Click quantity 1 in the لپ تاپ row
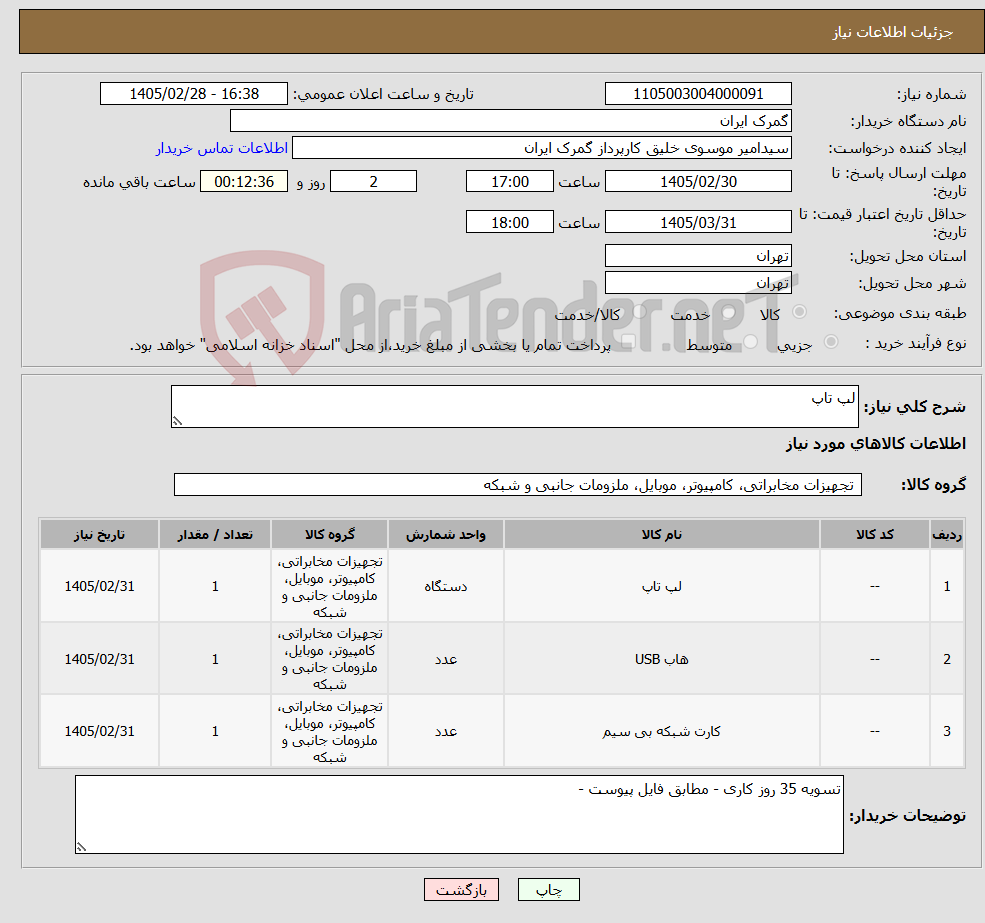The image size is (985, 923). pyautogui.click(x=215, y=586)
